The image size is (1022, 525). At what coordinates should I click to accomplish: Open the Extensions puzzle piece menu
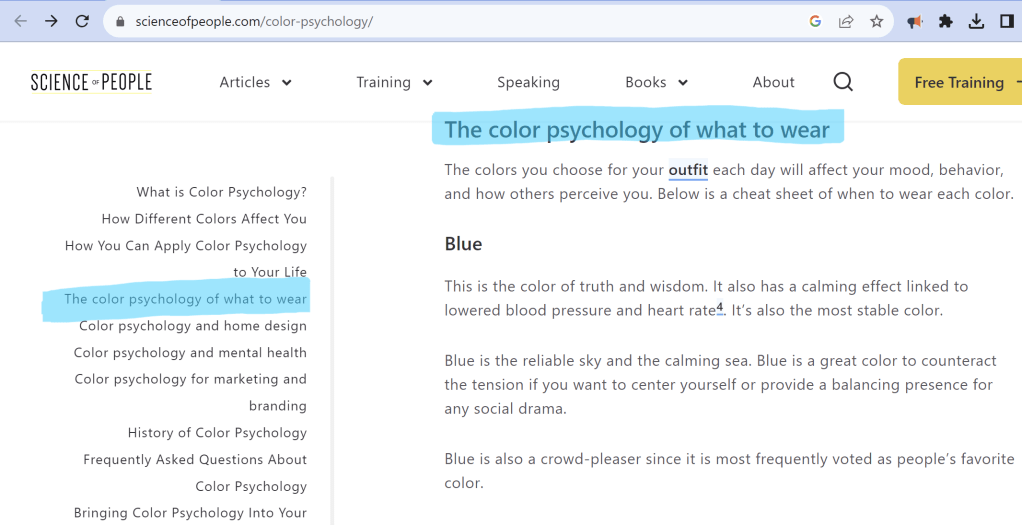click(x=945, y=21)
